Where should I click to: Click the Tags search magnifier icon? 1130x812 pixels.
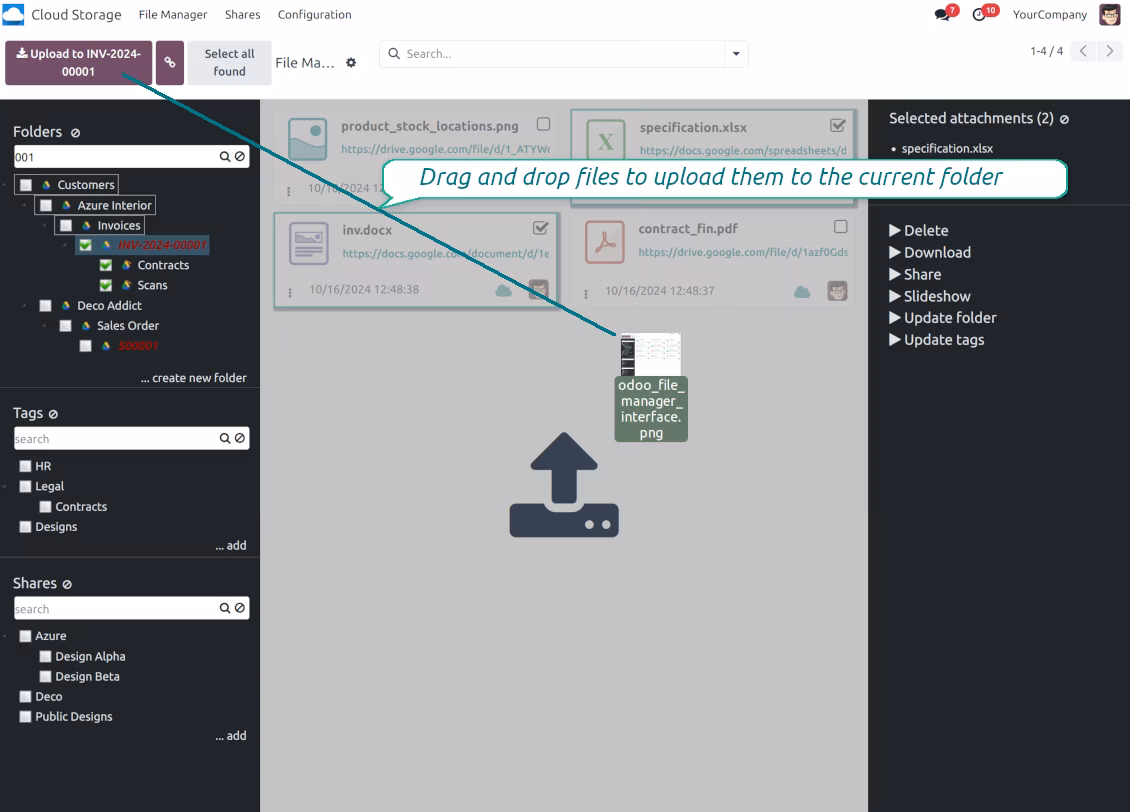[x=225, y=438]
